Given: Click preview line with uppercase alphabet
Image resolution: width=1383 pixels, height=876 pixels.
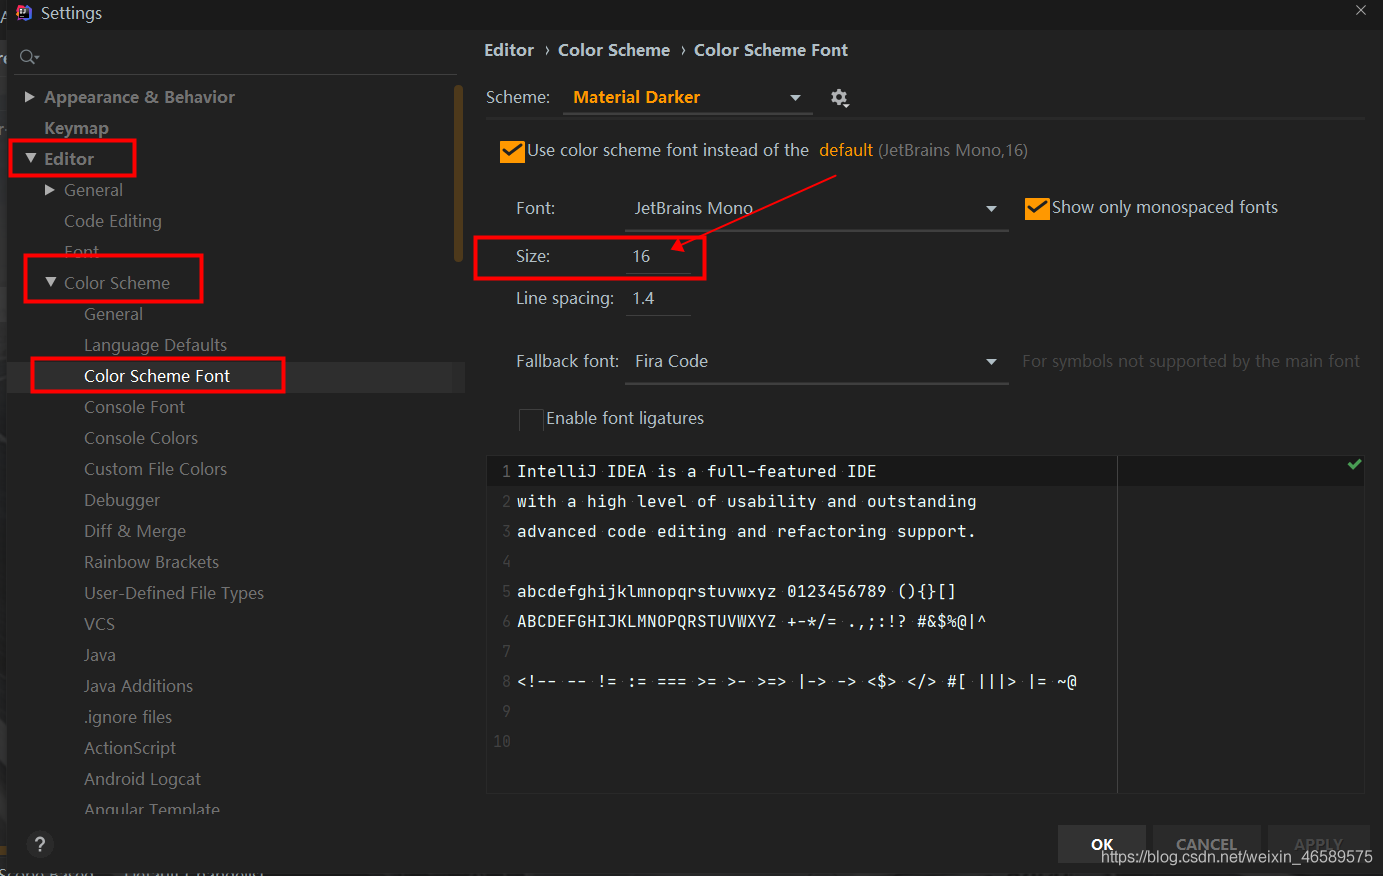Looking at the screenshot, I should 751,622.
